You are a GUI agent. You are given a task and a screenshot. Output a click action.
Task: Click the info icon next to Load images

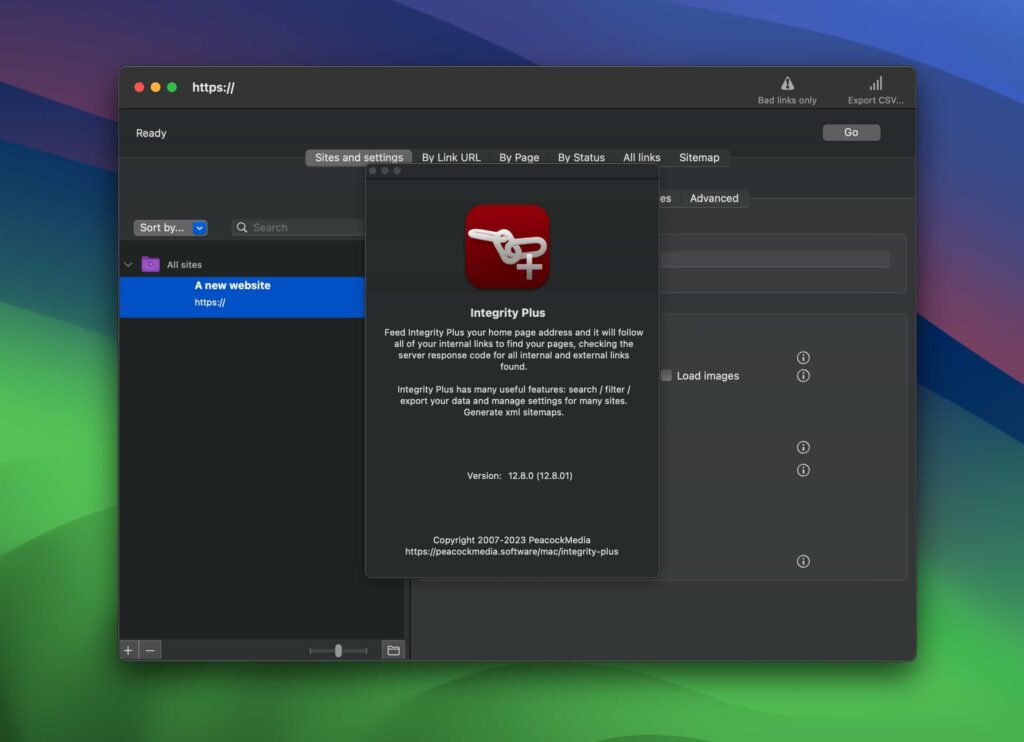point(803,375)
